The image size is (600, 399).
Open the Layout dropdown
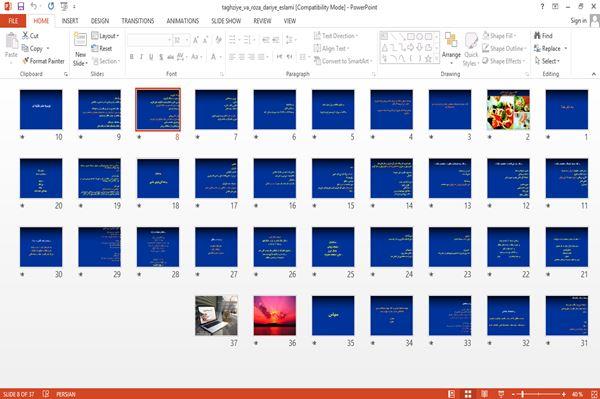click(105, 36)
